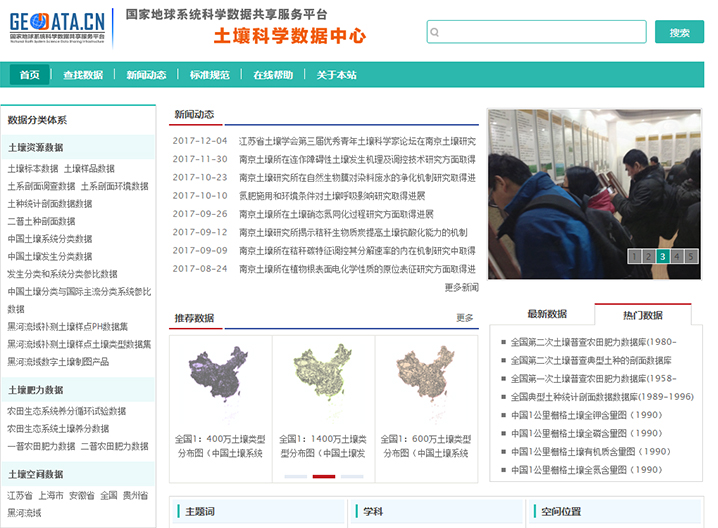Filter spatial data by 江苏省
718x528 pixels.
(x=20, y=495)
